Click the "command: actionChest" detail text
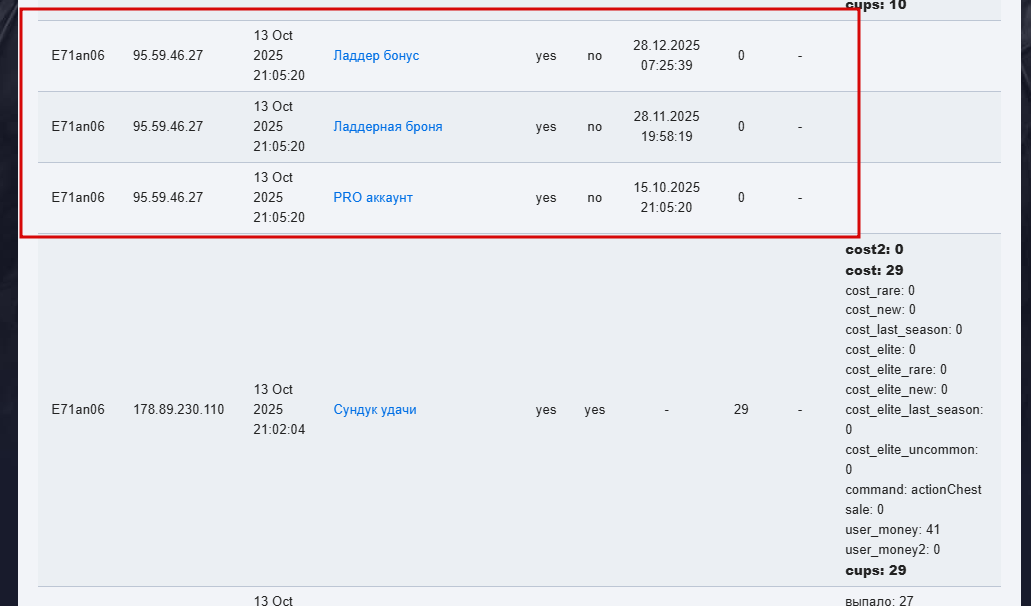Image resolution: width=1031 pixels, height=606 pixels. pyautogui.click(x=913, y=490)
